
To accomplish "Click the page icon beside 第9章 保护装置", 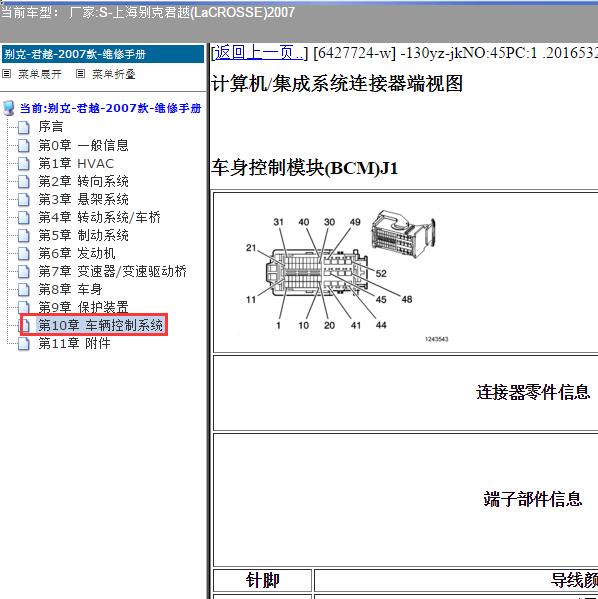I will click(x=24, y=307).
